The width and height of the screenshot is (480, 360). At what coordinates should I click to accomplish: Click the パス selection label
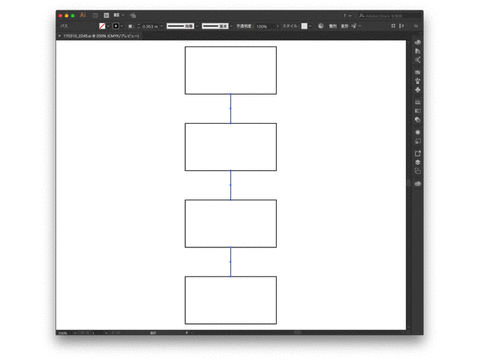64,26
